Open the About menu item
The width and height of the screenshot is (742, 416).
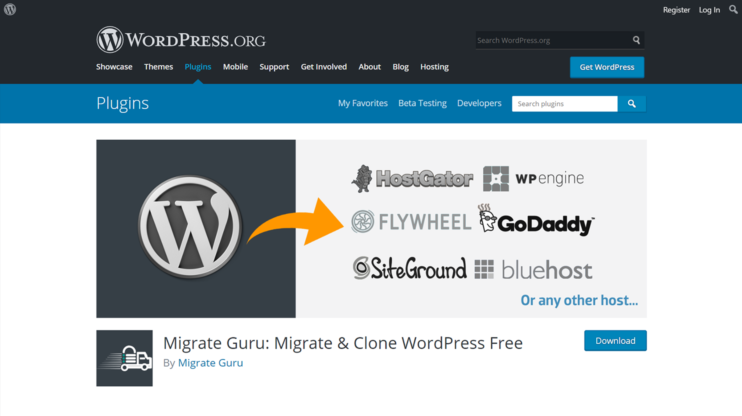coord(370,67)
